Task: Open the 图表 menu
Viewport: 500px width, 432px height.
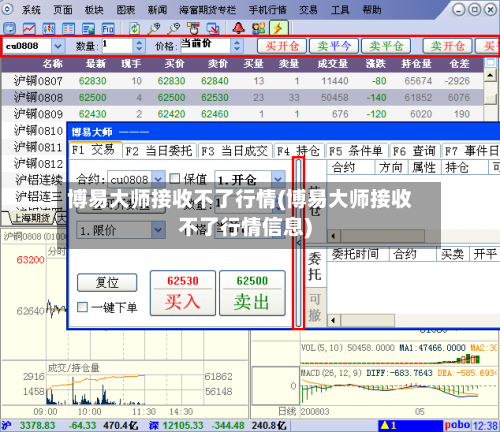Action: click(x=126, y=10)
